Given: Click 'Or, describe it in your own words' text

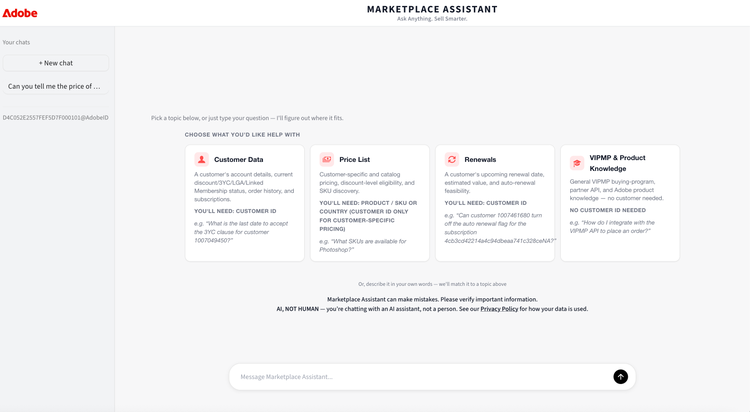Looking at the screenshot, I should [432, 284].
